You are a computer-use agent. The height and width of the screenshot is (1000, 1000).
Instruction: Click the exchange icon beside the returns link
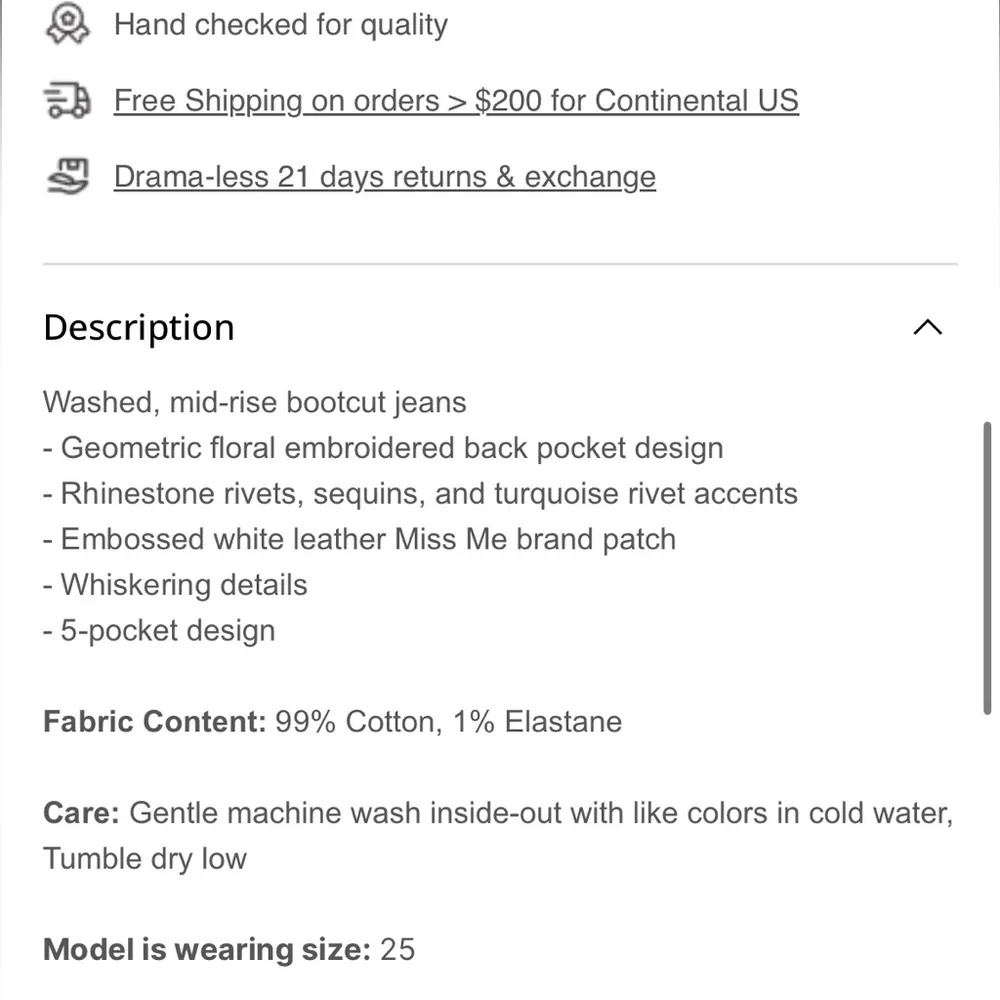(x=66, y=176)
